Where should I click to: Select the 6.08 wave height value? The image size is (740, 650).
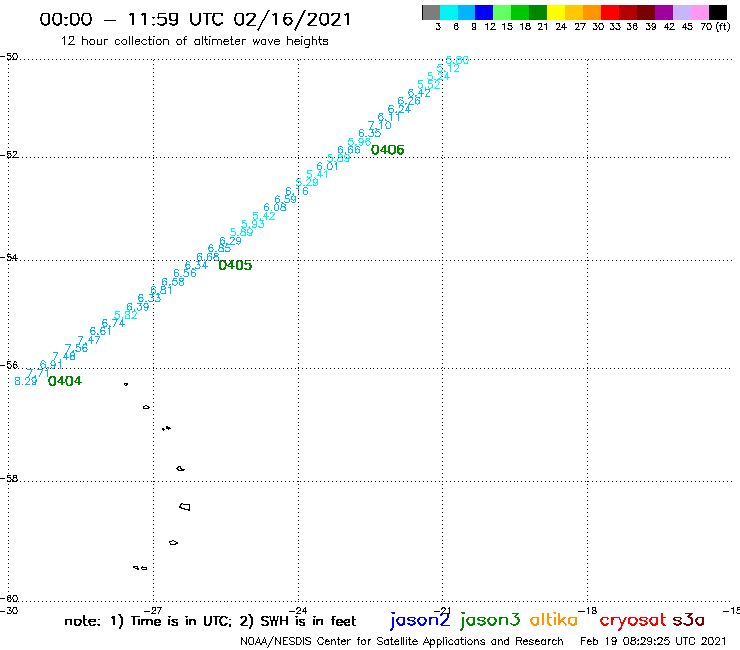[x=275, y=207]
